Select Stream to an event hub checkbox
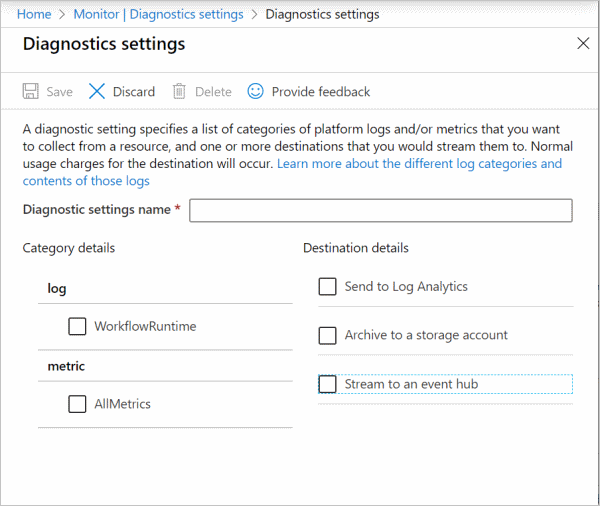The image size is (600, 506). [327, 384]
